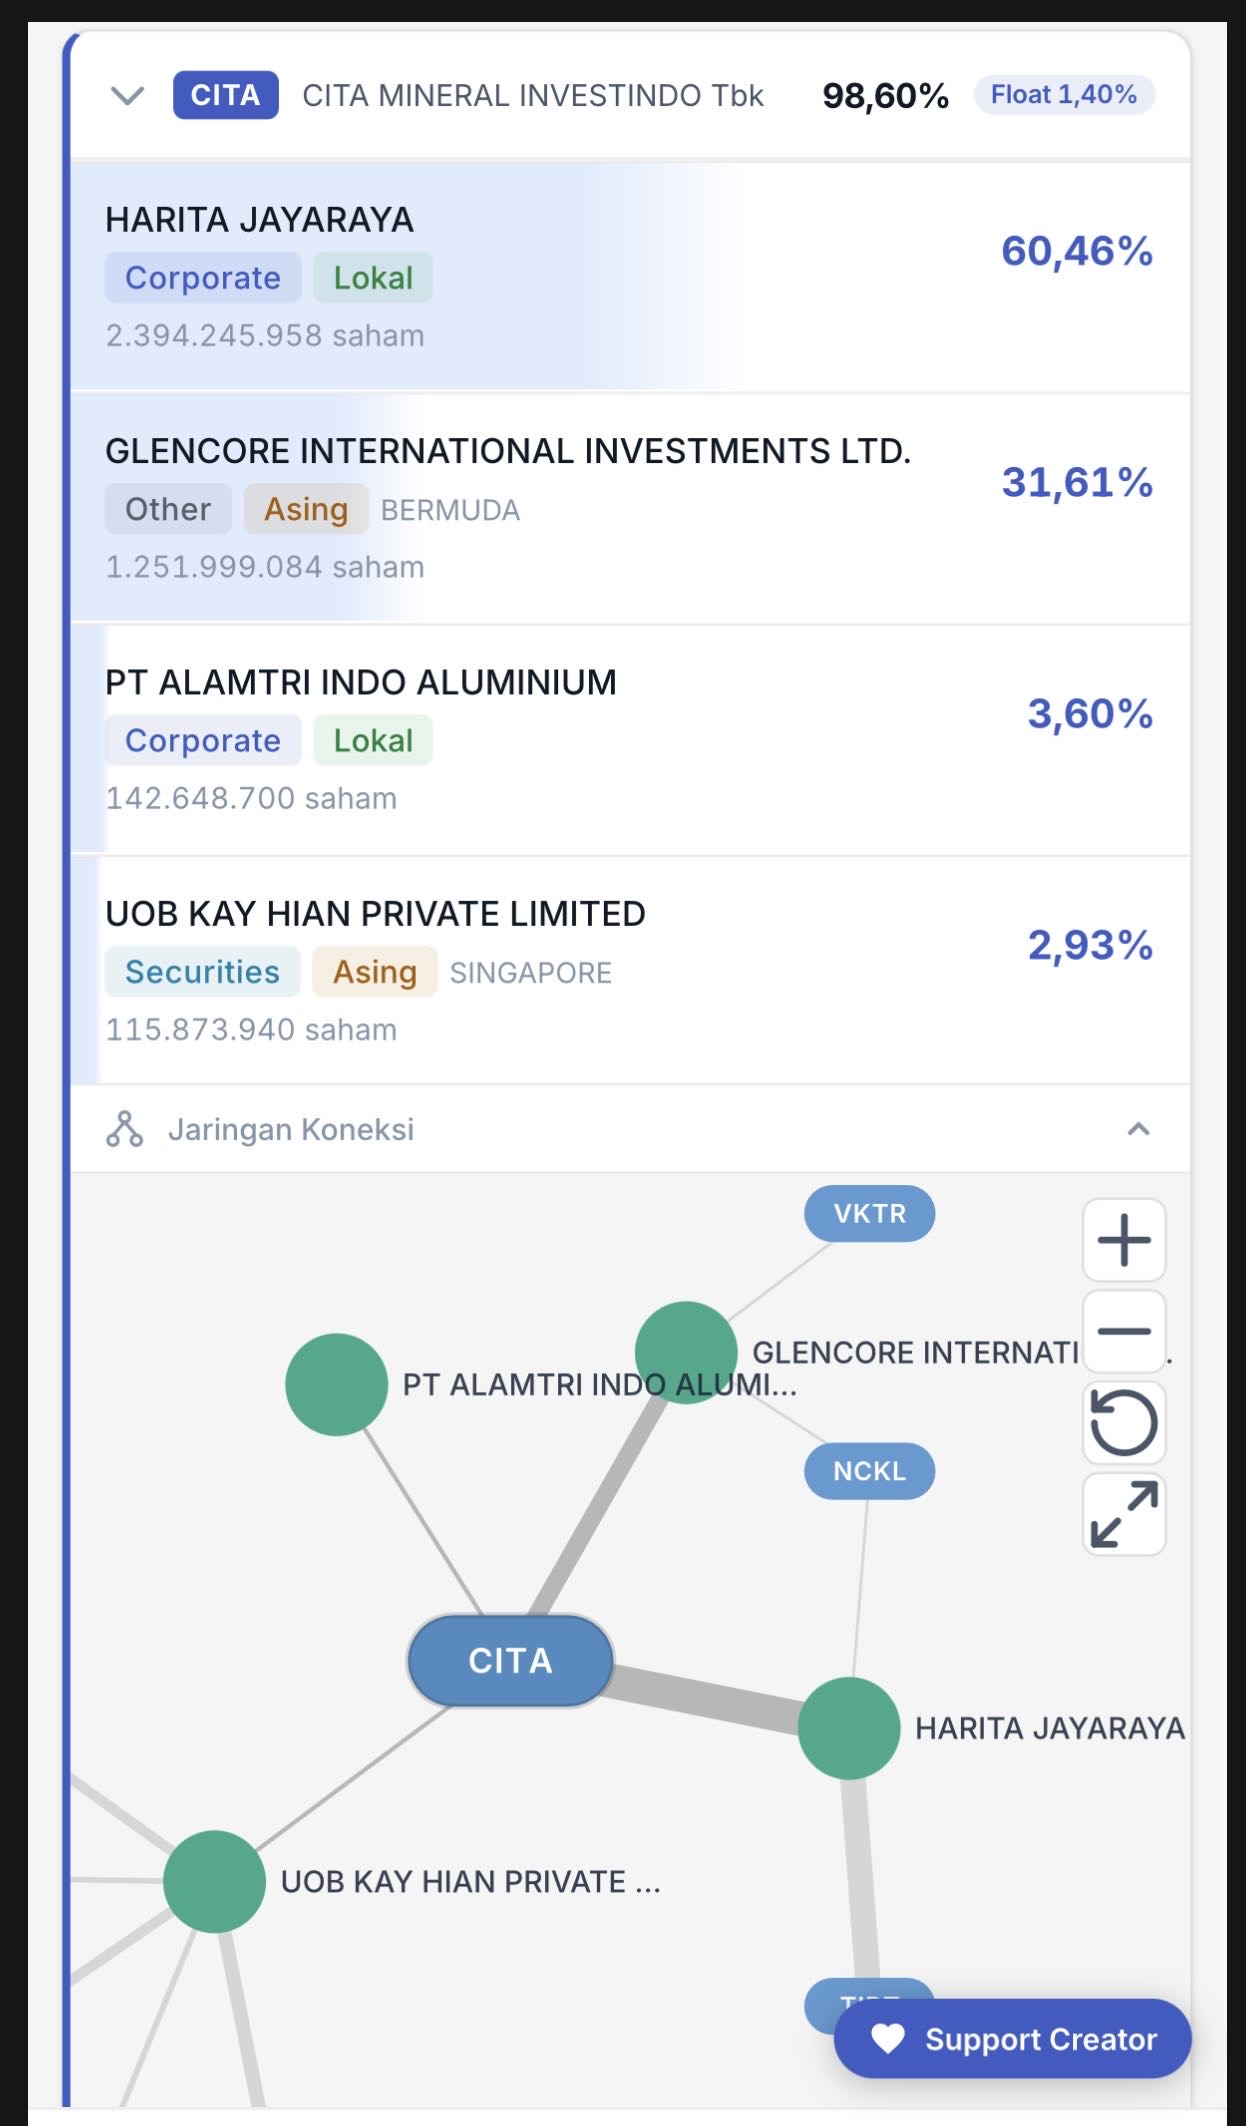Click the Float 1,40% badge
The height and width of the screenshot is (2126, 1246).
pyautogui.click(x=1063, y=95)
